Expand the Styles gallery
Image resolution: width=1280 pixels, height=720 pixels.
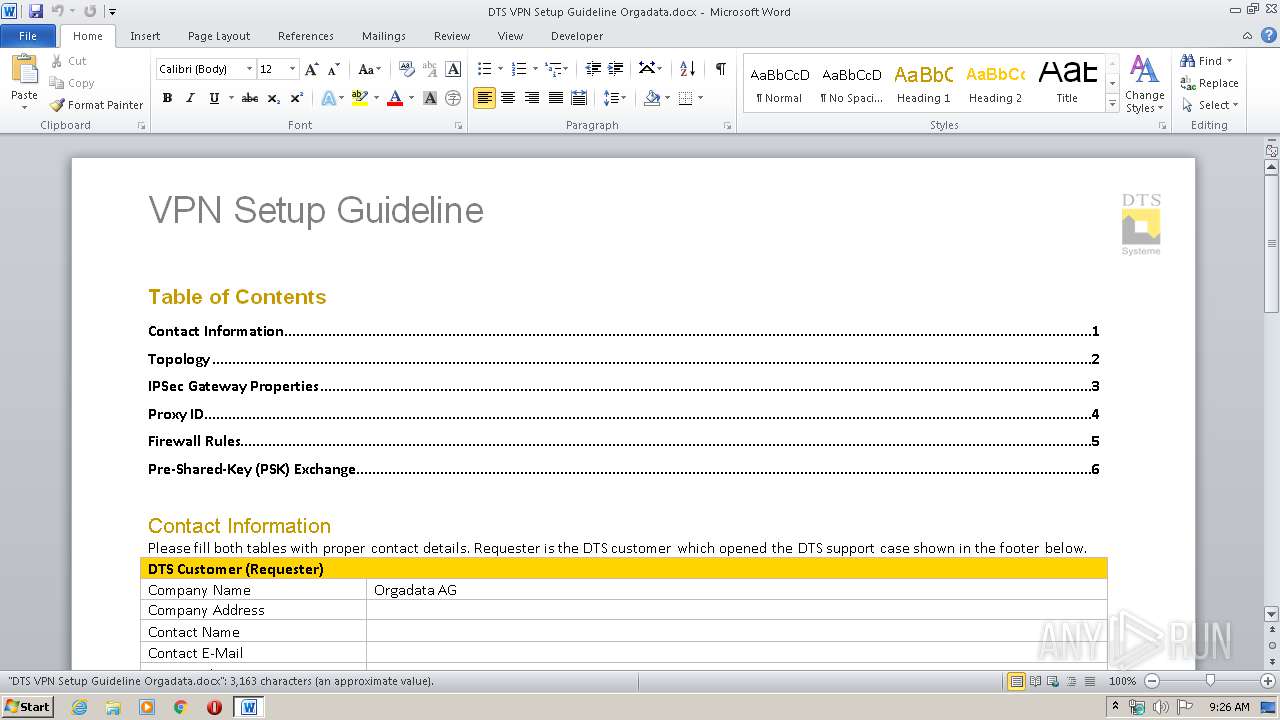[x=1112, y=104]
